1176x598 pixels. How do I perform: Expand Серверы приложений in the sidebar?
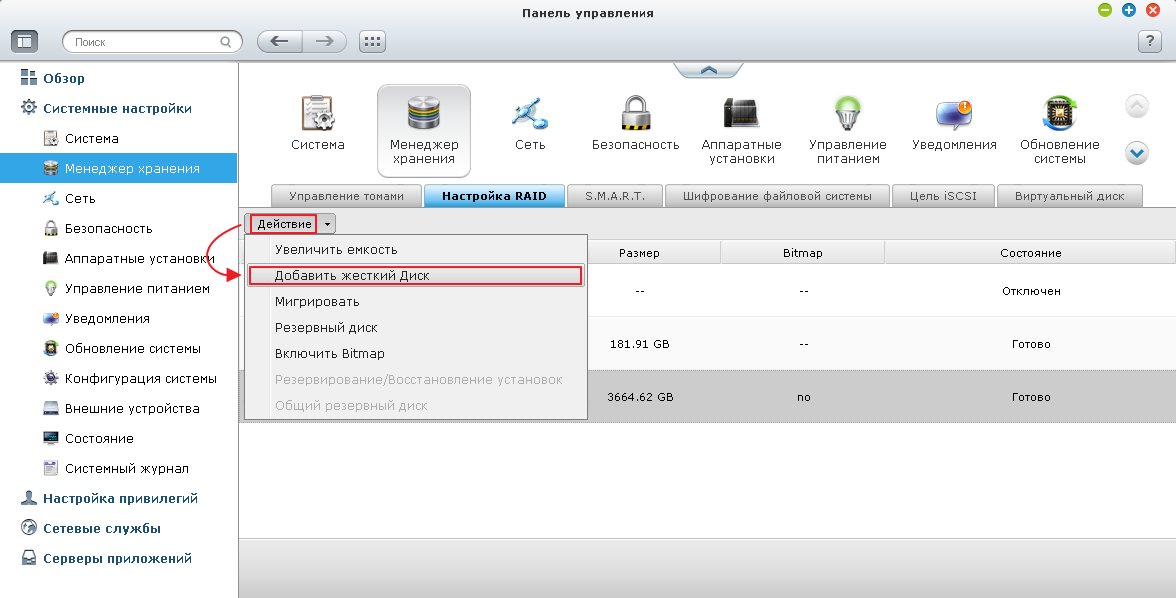coord(118,558)
